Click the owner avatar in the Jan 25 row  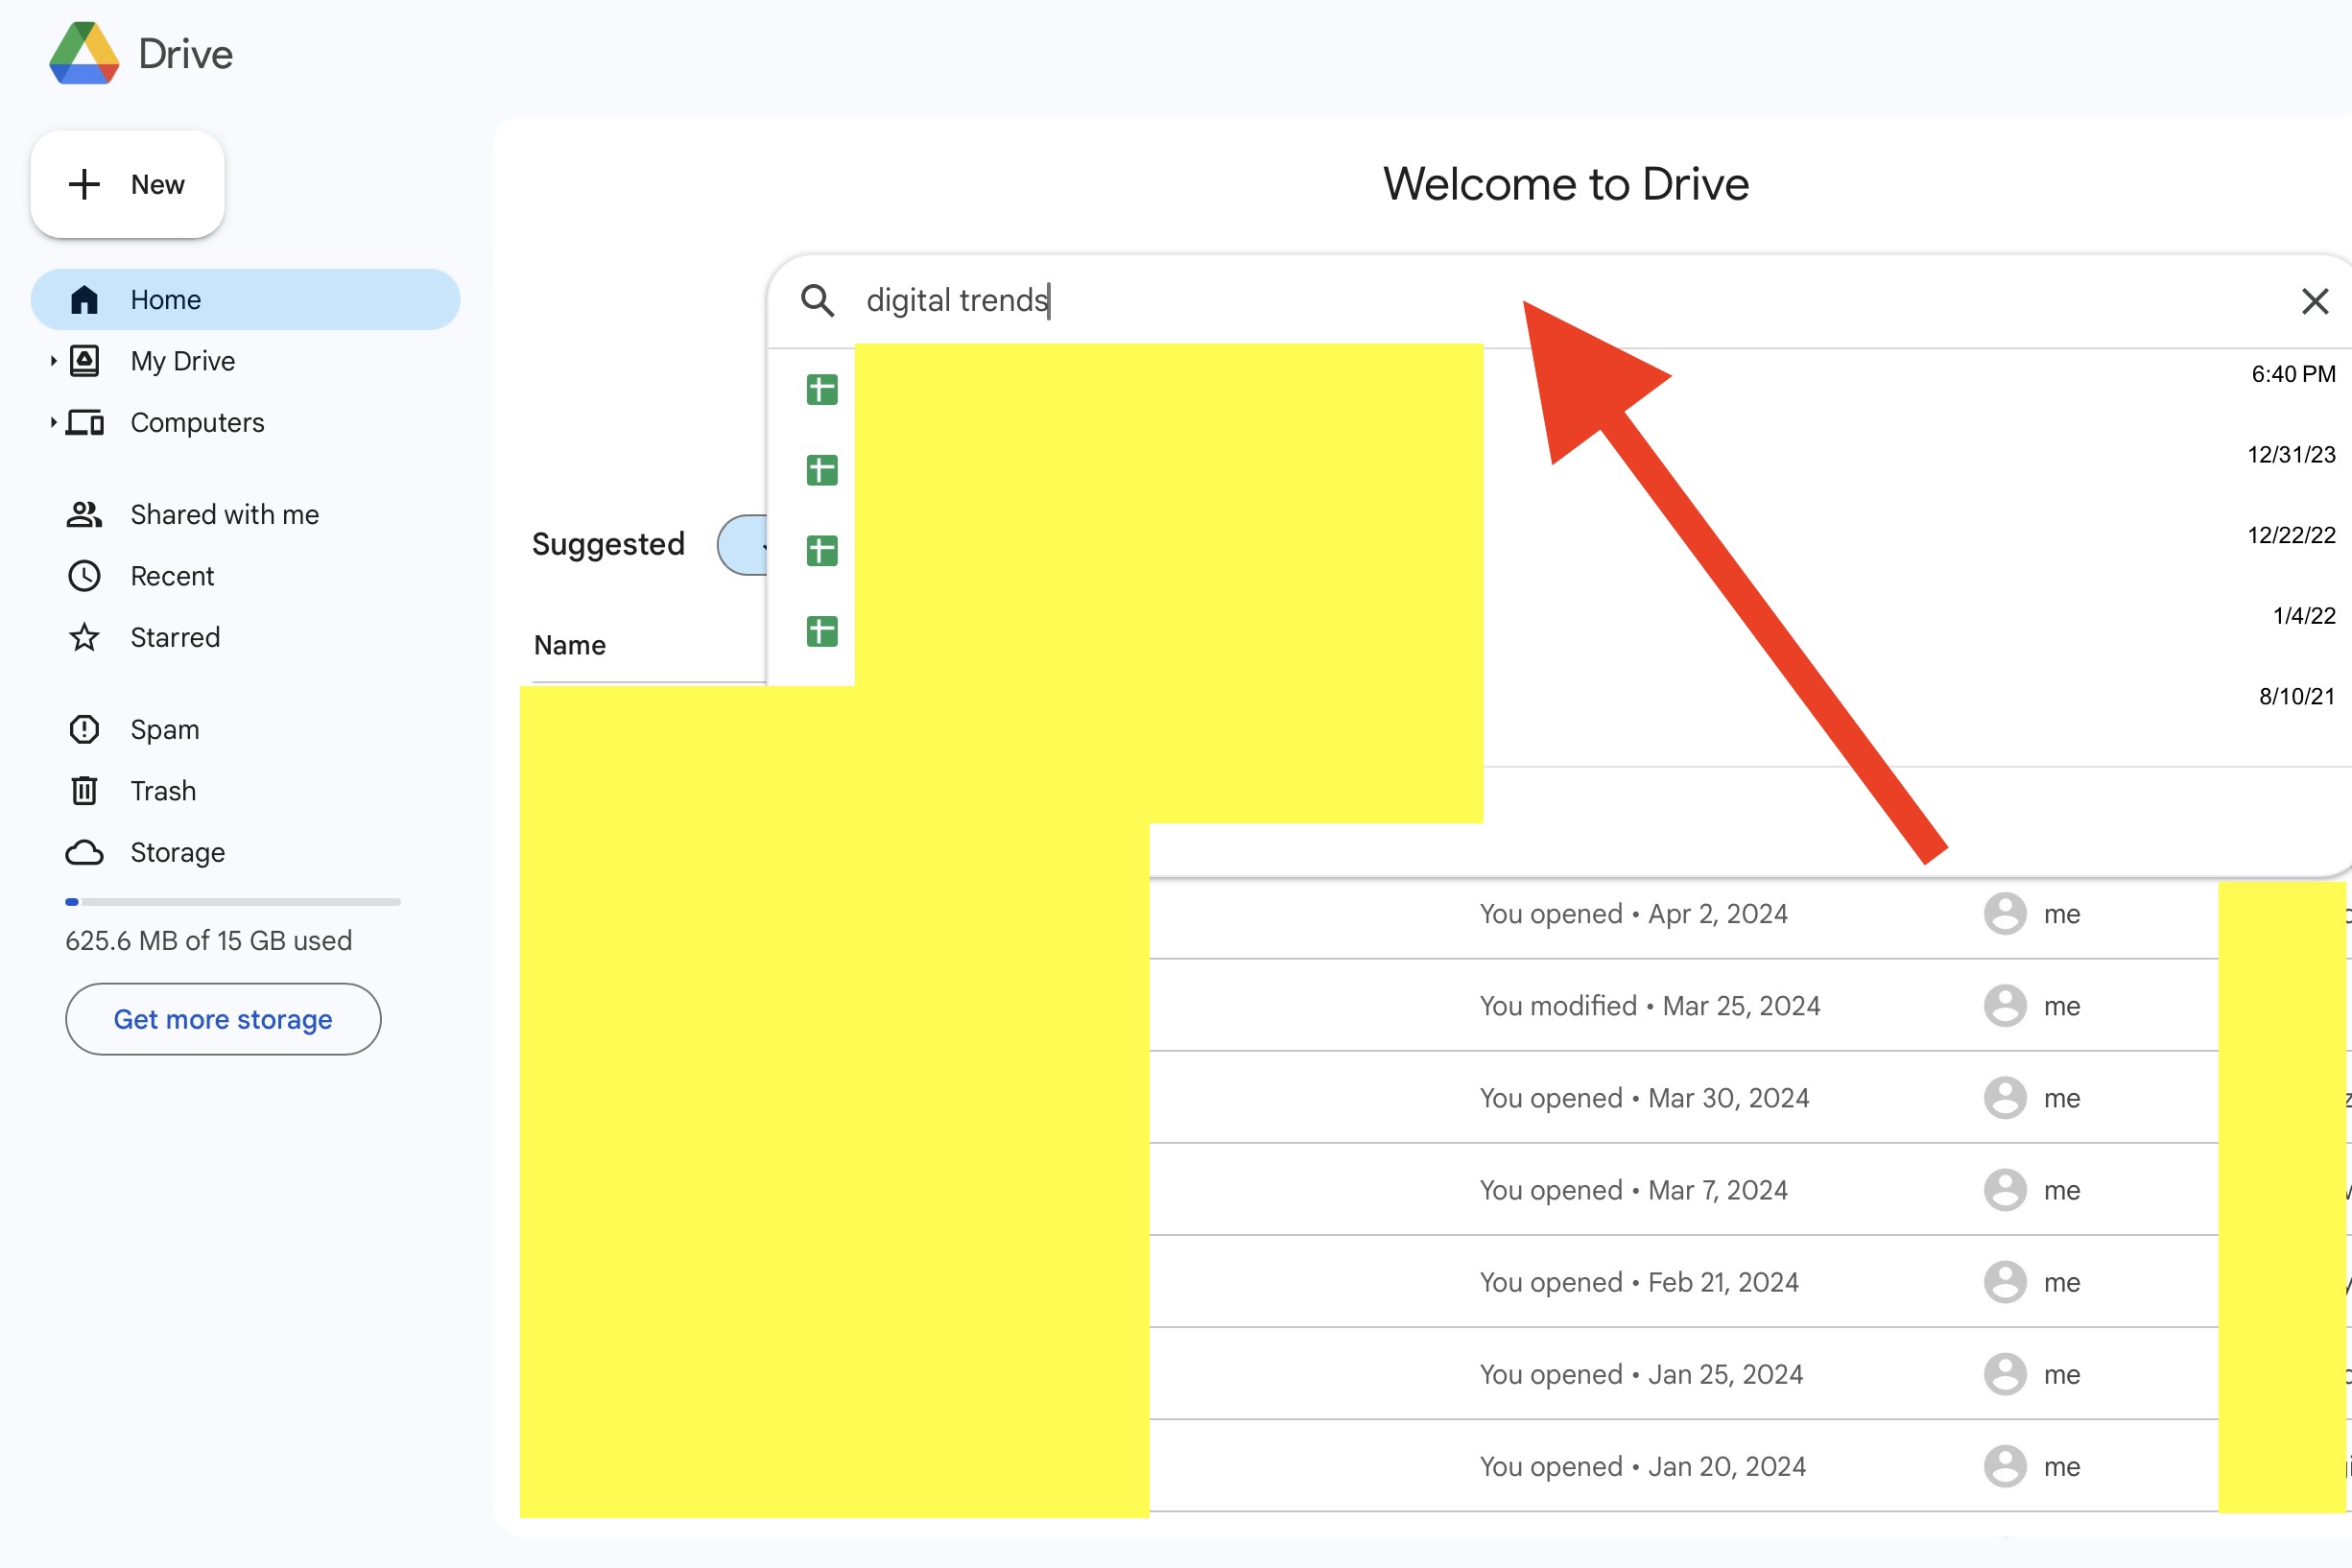tap(2005, 1374)
